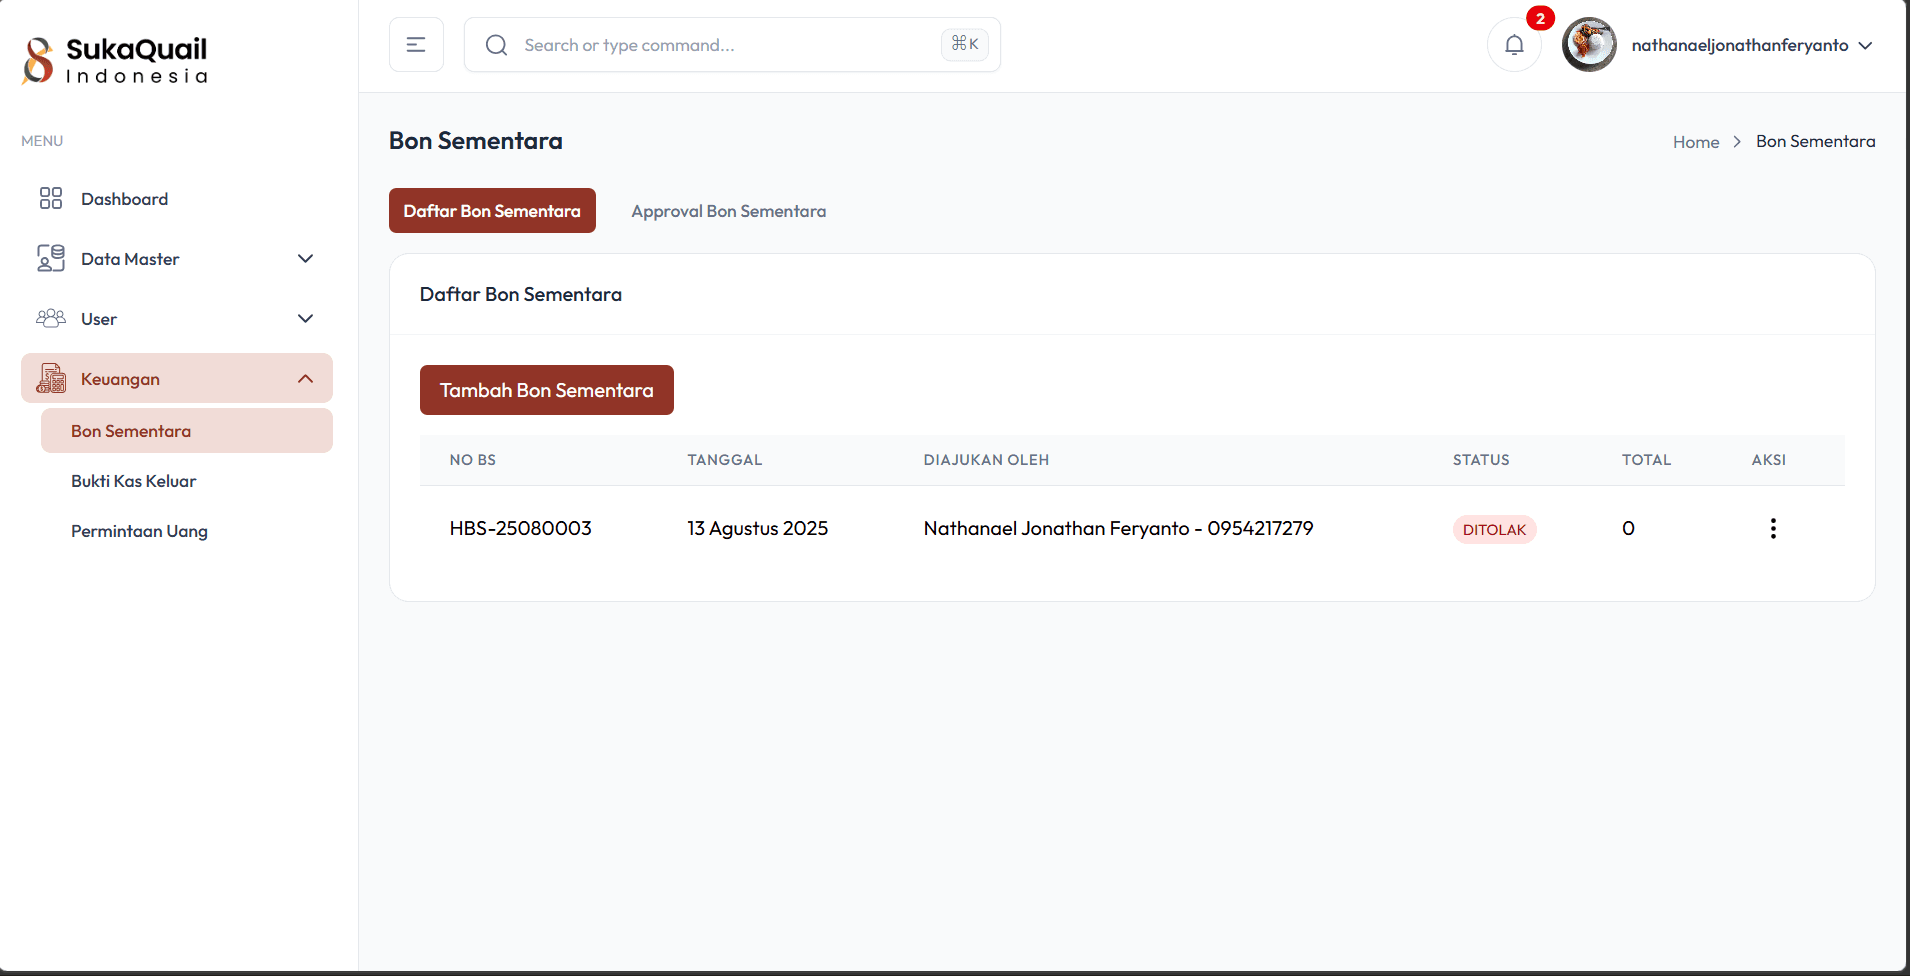Switch to the Daftar Bon Sementara tab
1910x976 pixels.
pyautogui.click(x=492, y=211)
